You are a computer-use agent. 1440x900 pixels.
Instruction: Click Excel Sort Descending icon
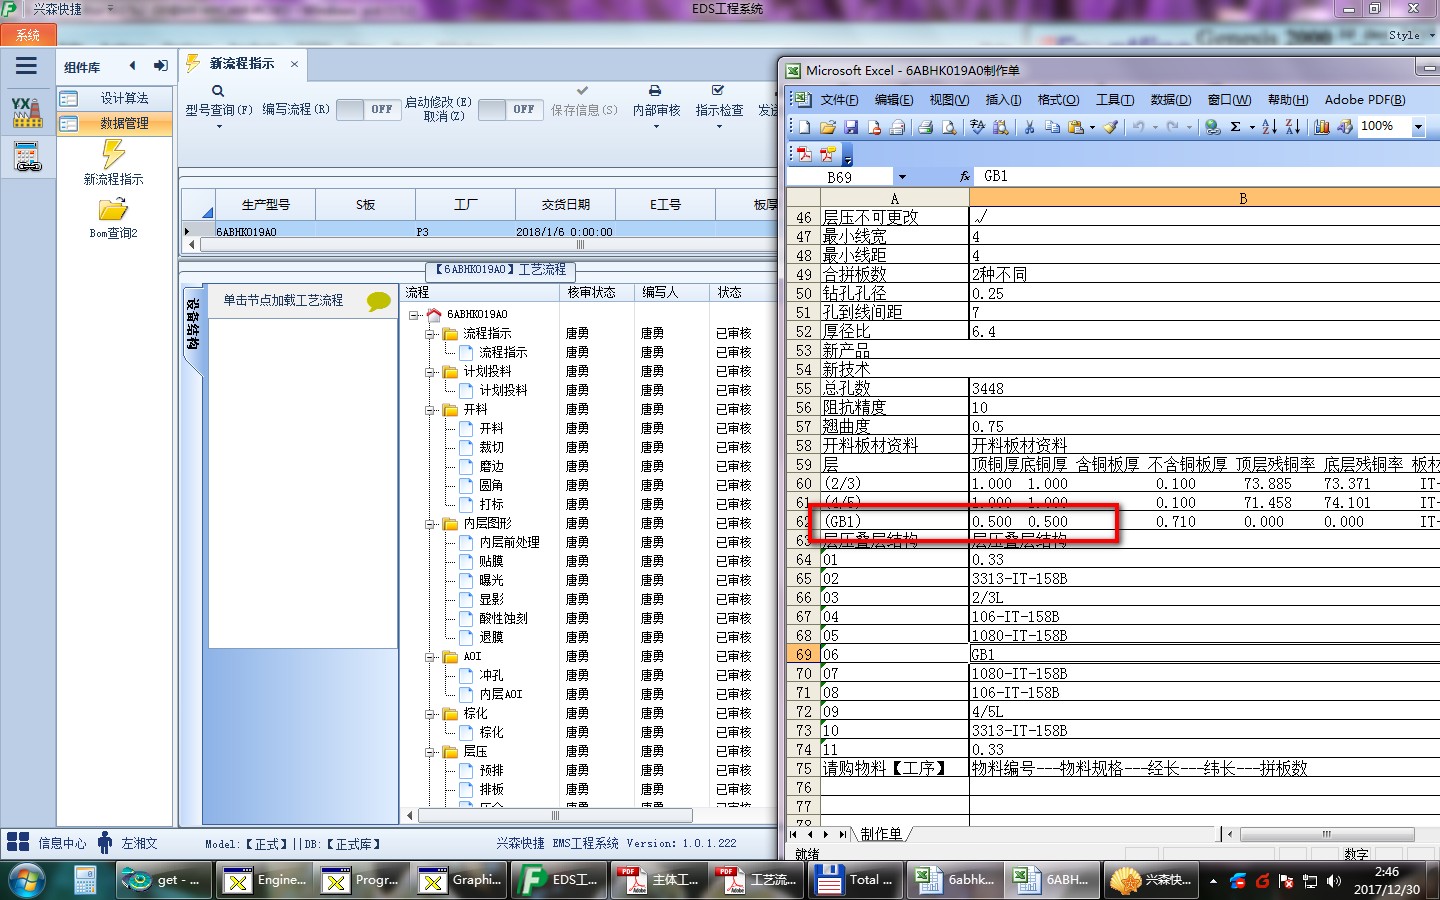(x=1292, y=127)
